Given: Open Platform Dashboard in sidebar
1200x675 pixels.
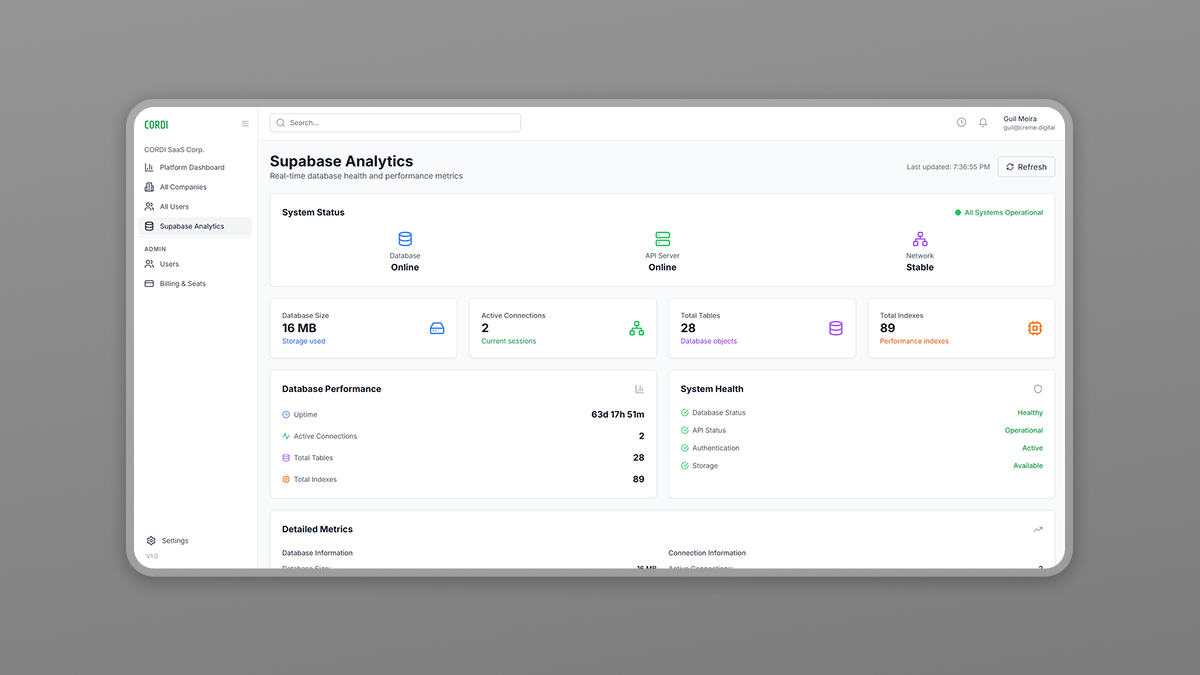Looking at the screenshot, I should click(192, 168).
